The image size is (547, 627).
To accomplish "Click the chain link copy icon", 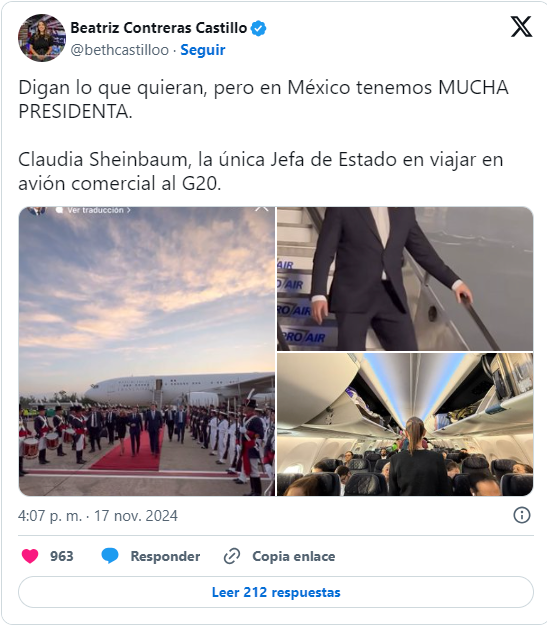I will [232, 556].
